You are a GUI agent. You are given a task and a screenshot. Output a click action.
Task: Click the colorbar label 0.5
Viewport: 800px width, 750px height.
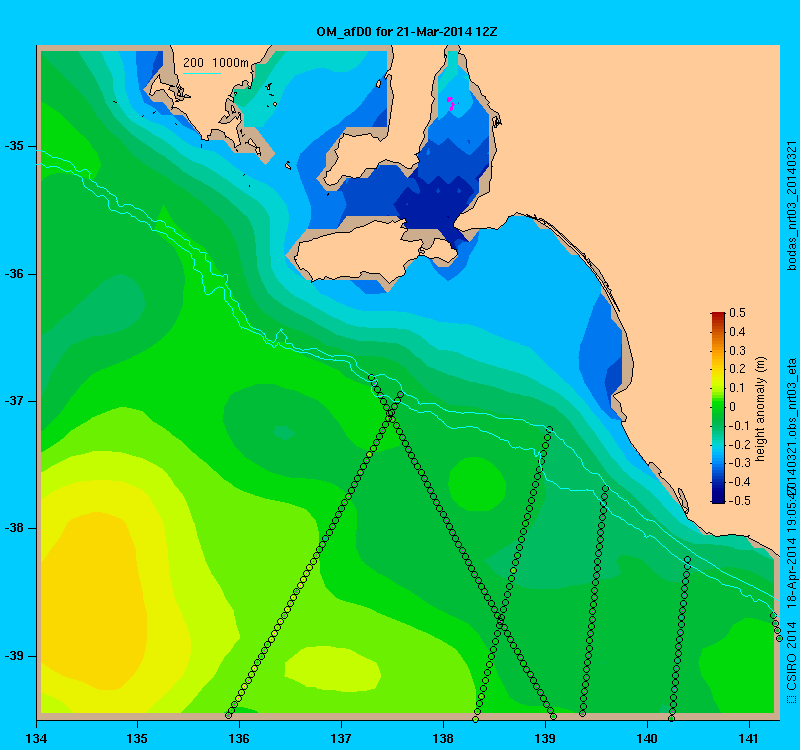[x=737, y=313]
